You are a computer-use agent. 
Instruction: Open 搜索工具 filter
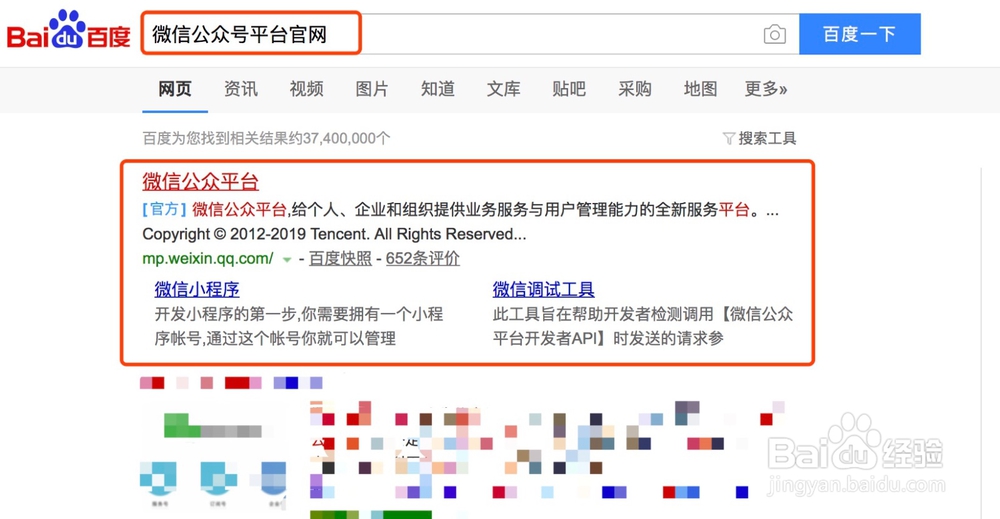(760, 138)
